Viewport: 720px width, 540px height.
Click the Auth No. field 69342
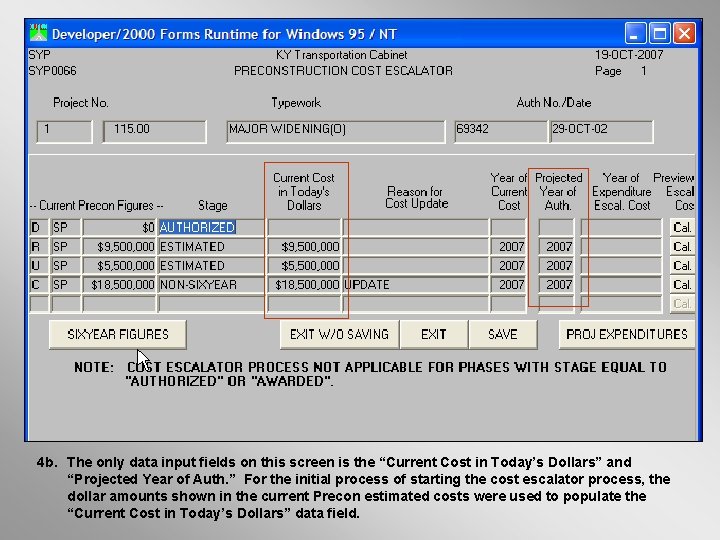[501, 132]
